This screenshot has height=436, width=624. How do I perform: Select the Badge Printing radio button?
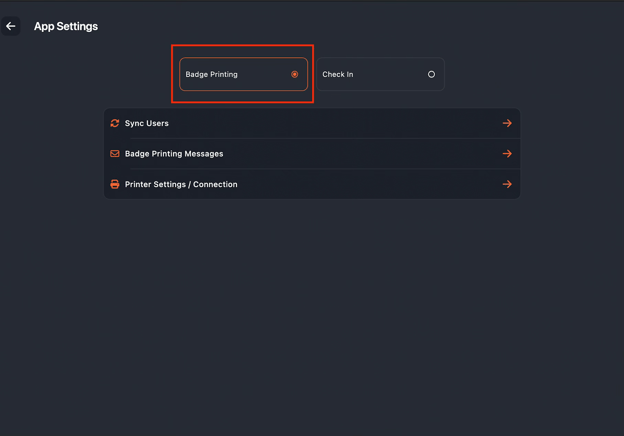tap(295, 74)
